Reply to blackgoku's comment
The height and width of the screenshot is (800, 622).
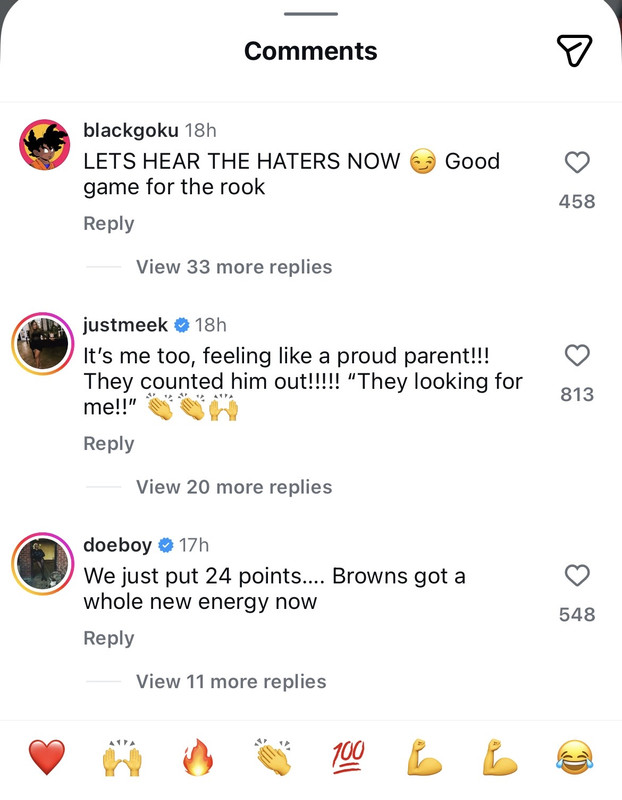(x=109, y=223)
